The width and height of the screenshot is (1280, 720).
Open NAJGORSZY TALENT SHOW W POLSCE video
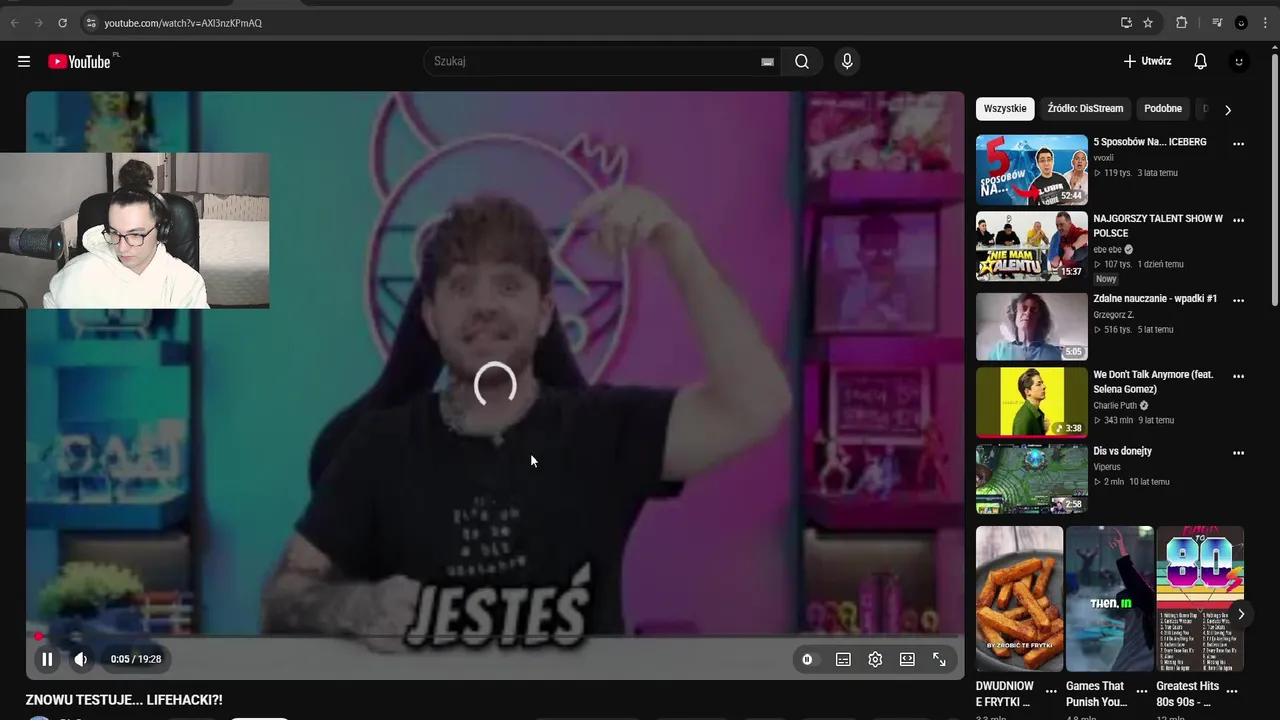(1158, 226)
